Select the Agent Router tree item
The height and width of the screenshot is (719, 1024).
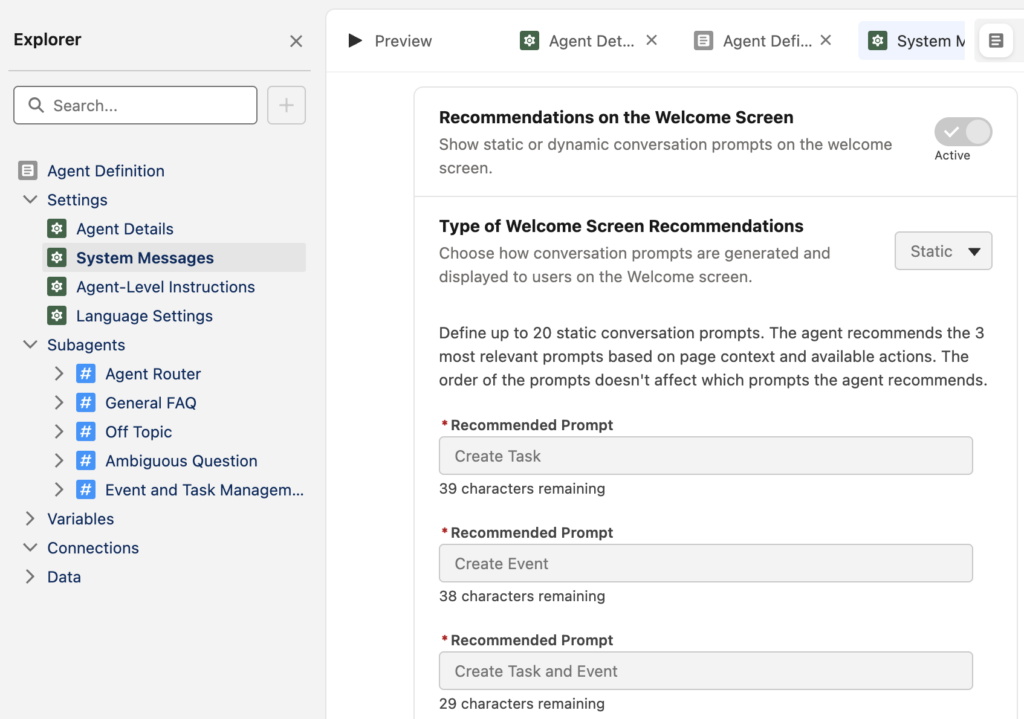click(153, 374)
